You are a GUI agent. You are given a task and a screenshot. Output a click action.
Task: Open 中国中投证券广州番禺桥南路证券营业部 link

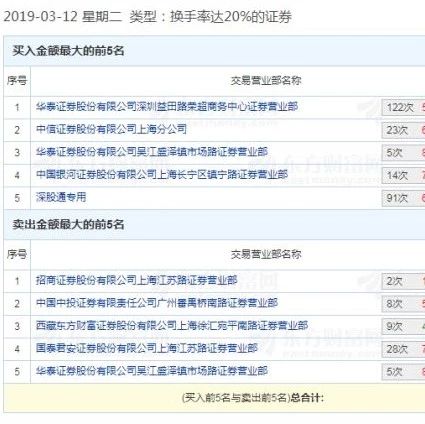[157, 303]
